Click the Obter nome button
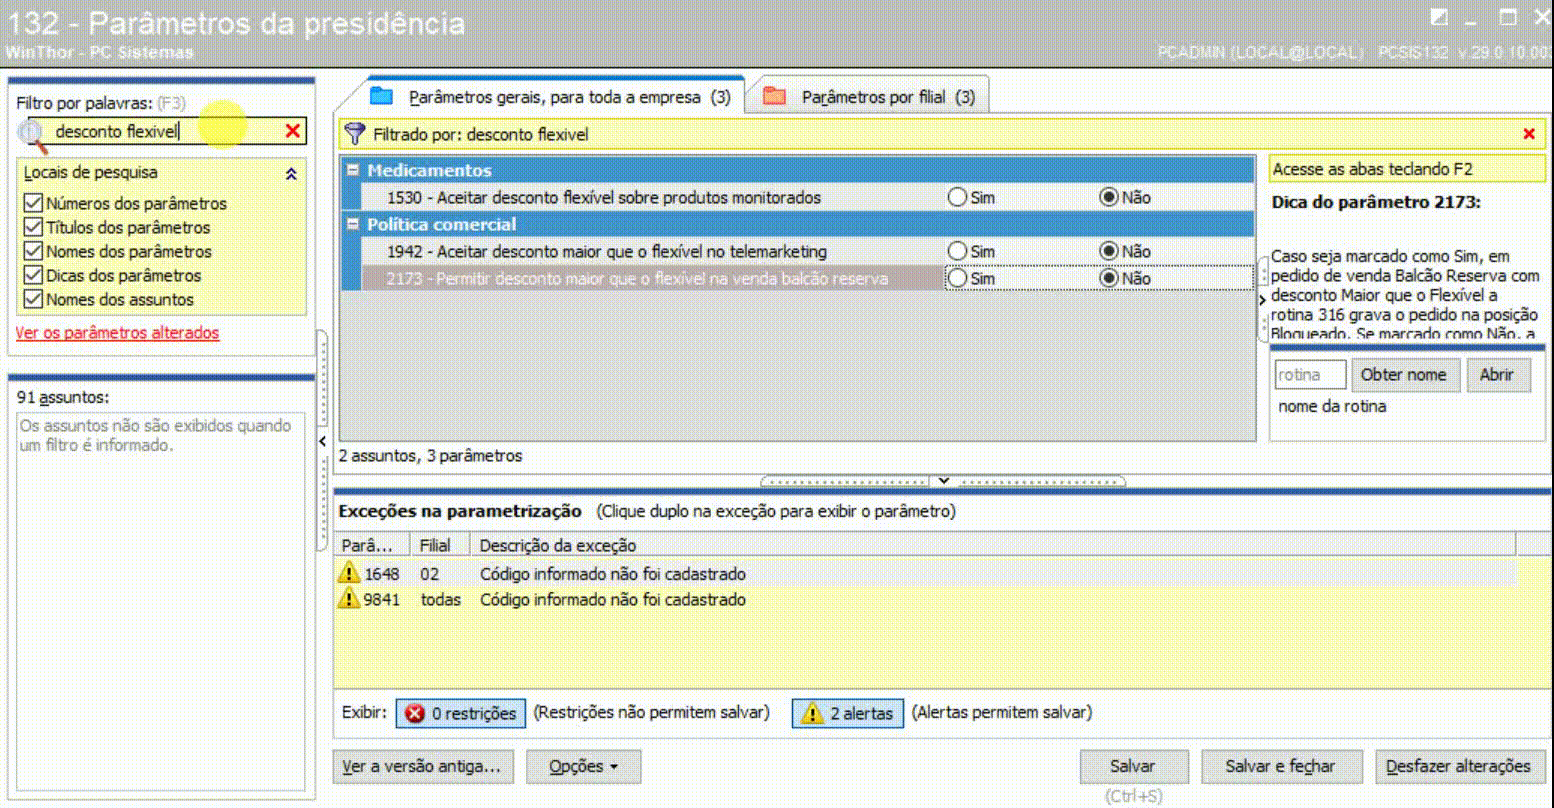The width and height of the screenshot is (1554, 808). click(x=1404, y=375)
